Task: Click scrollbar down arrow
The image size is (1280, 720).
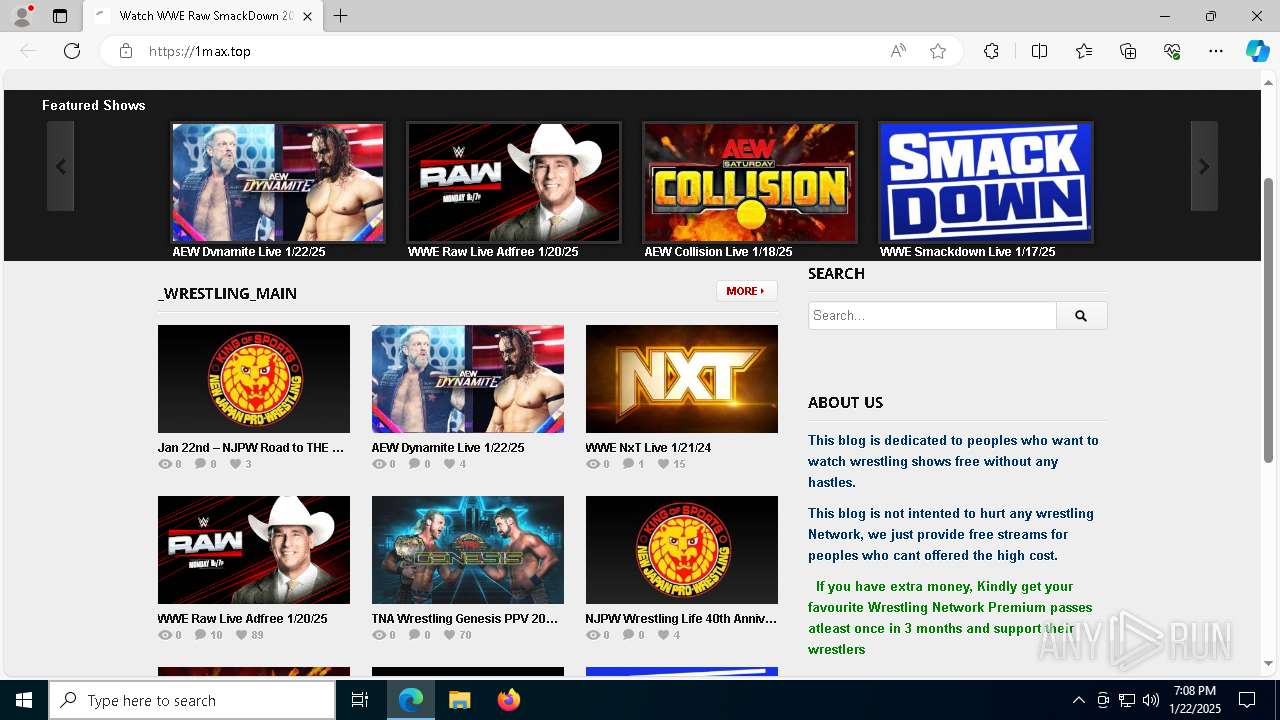Action: click(x=1269, y=663)
